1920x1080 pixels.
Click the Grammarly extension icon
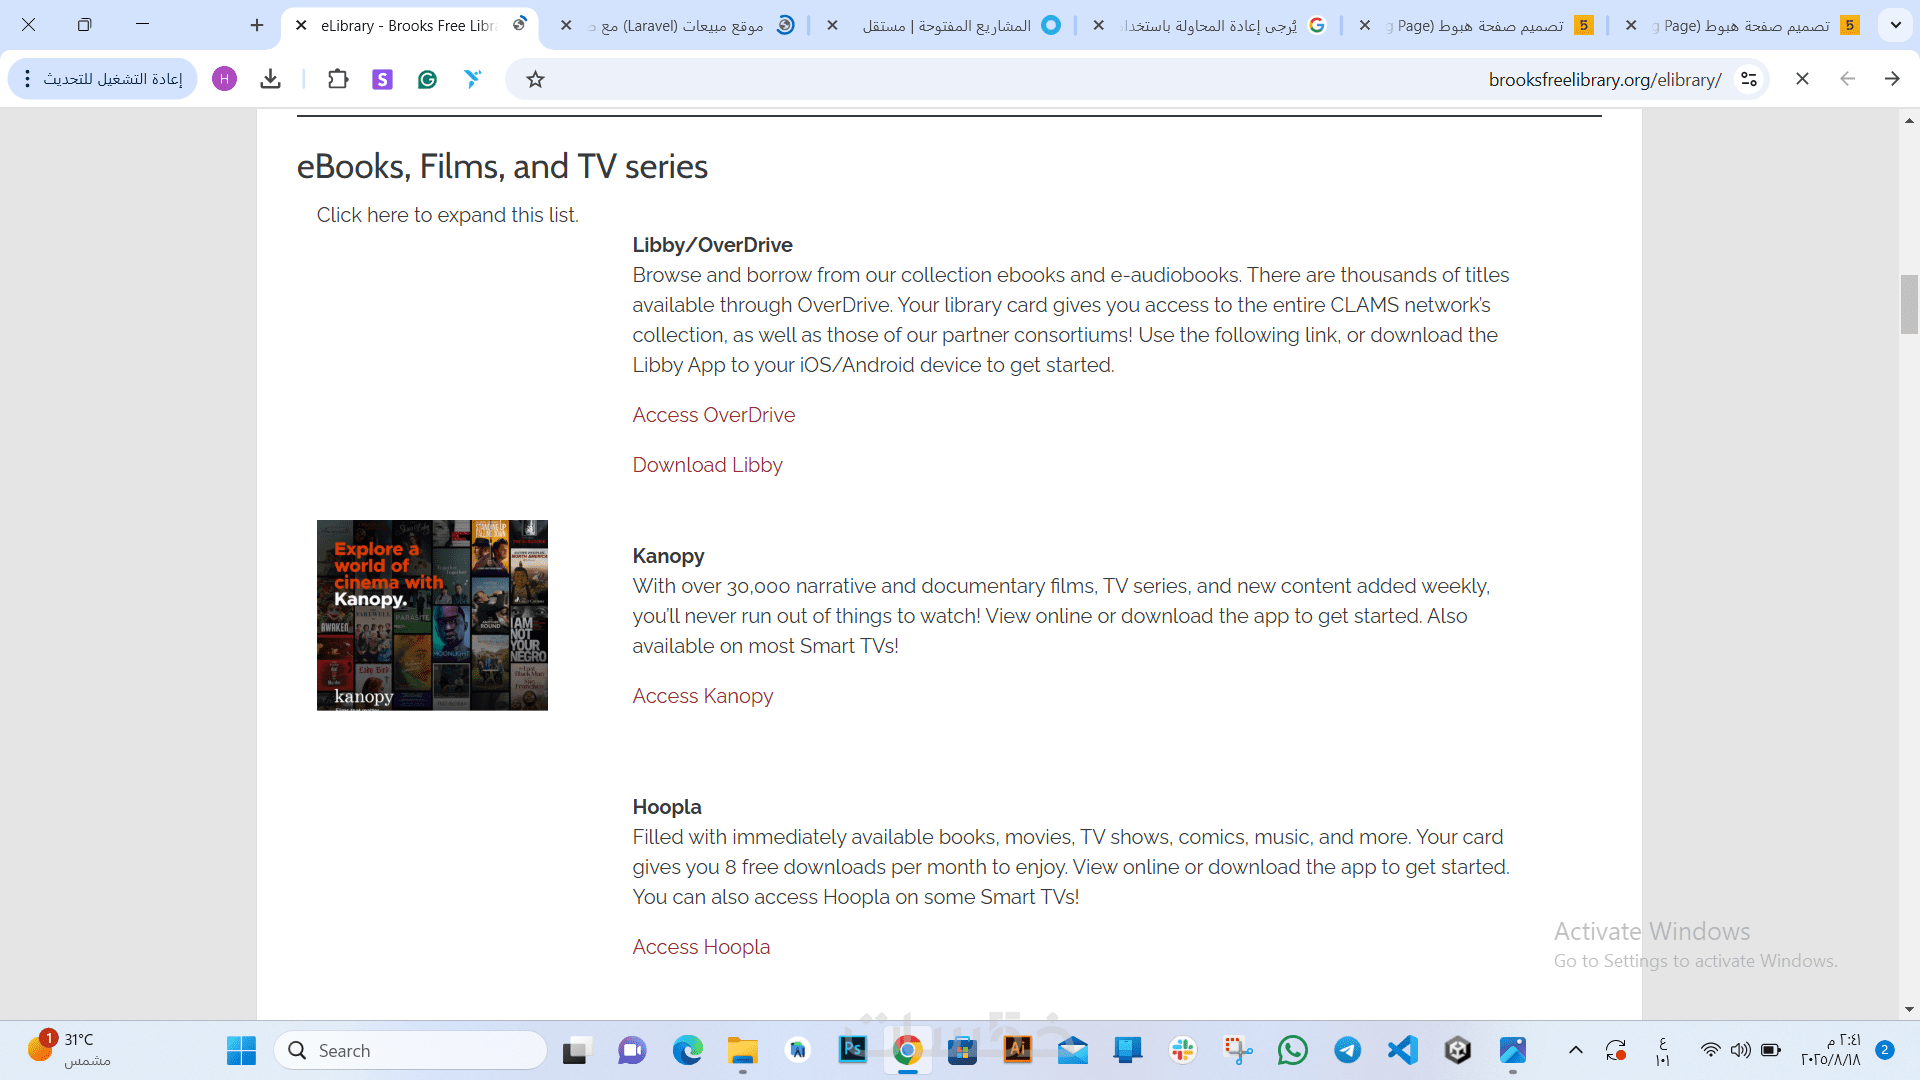[x=427, y=79]
